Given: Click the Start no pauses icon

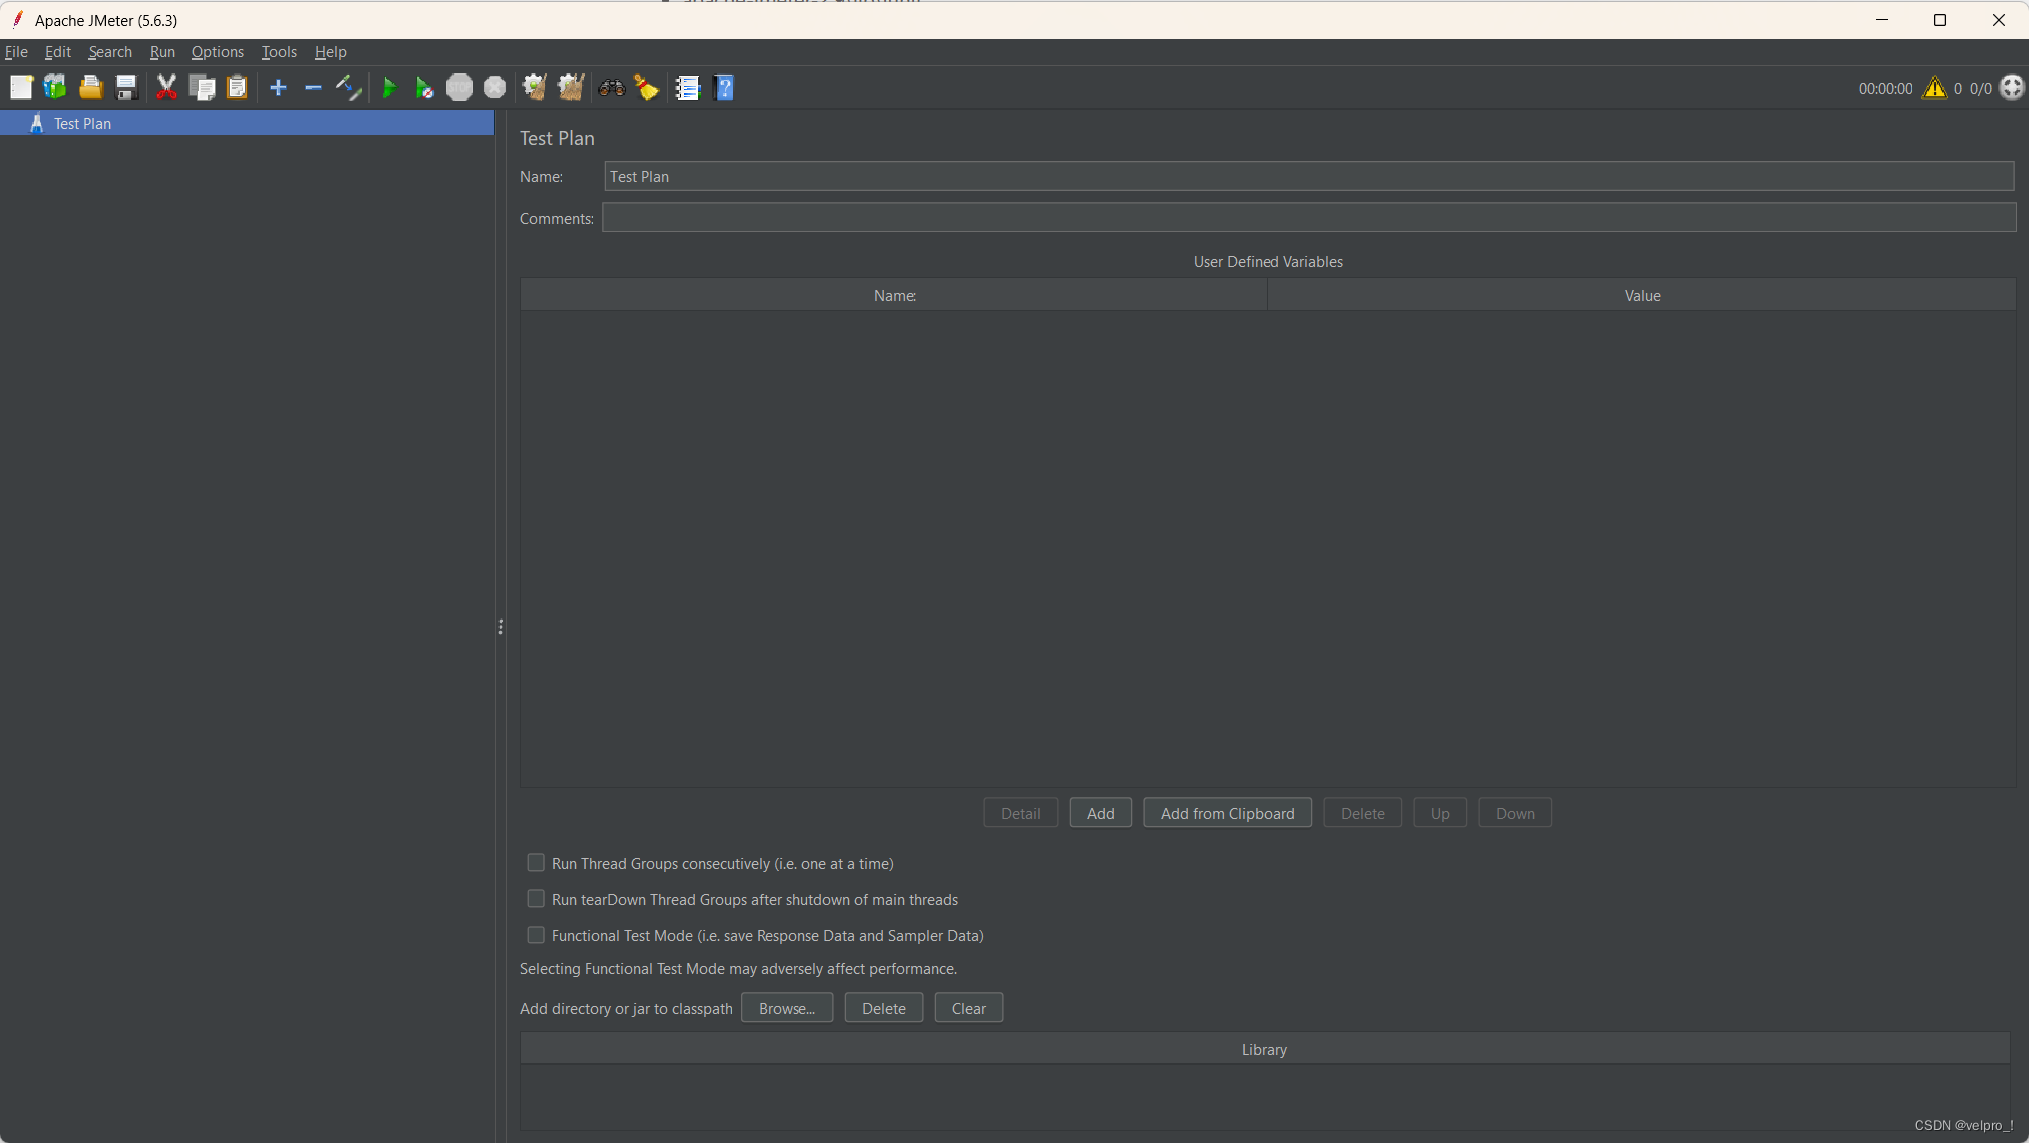Looking at the screenshot, I should coord(424,88).
